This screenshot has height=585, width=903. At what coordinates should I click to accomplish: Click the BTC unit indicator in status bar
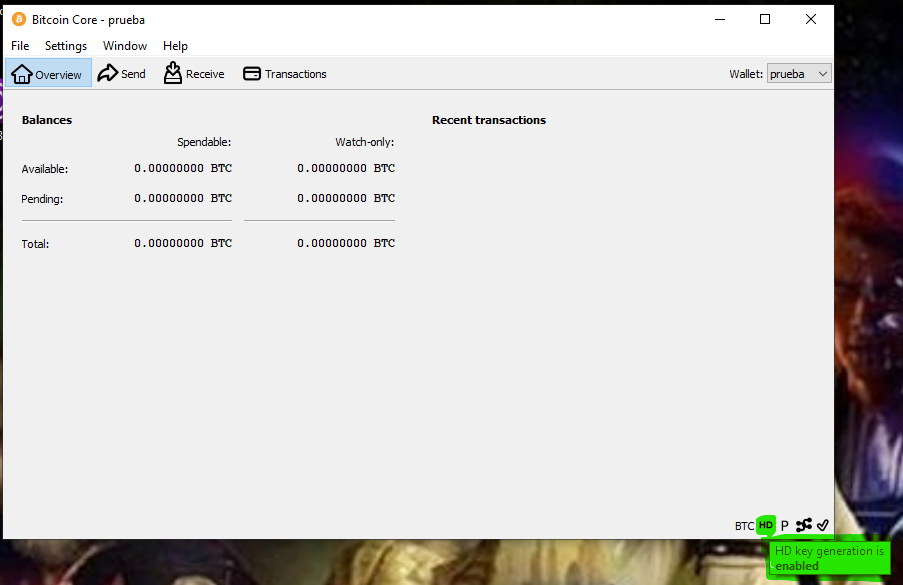coord(743,525)
